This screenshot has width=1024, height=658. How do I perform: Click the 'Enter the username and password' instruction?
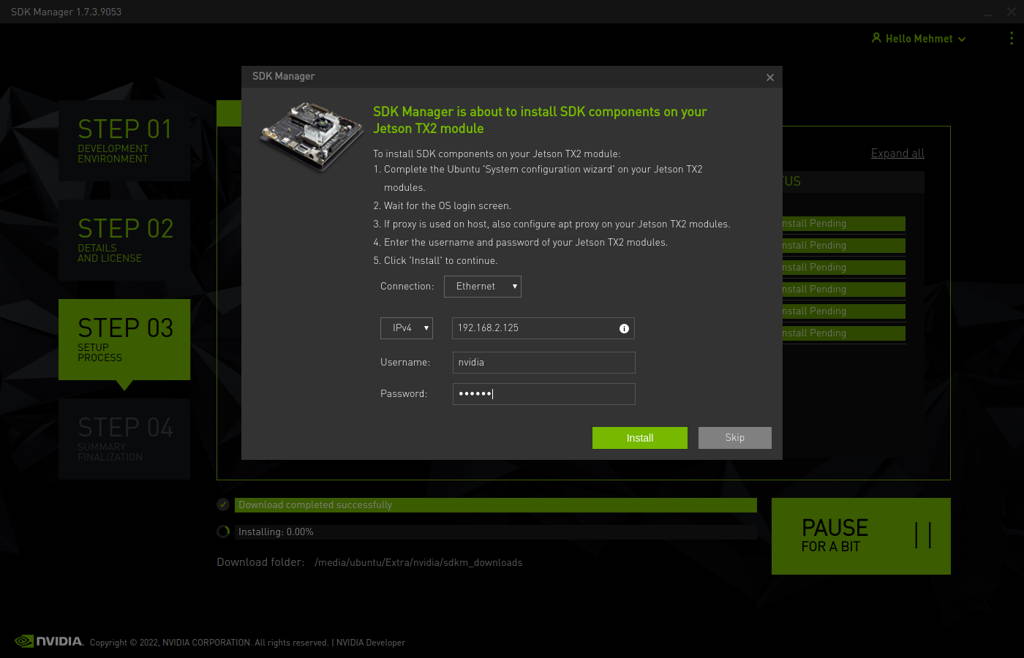[x=520, y=242]
